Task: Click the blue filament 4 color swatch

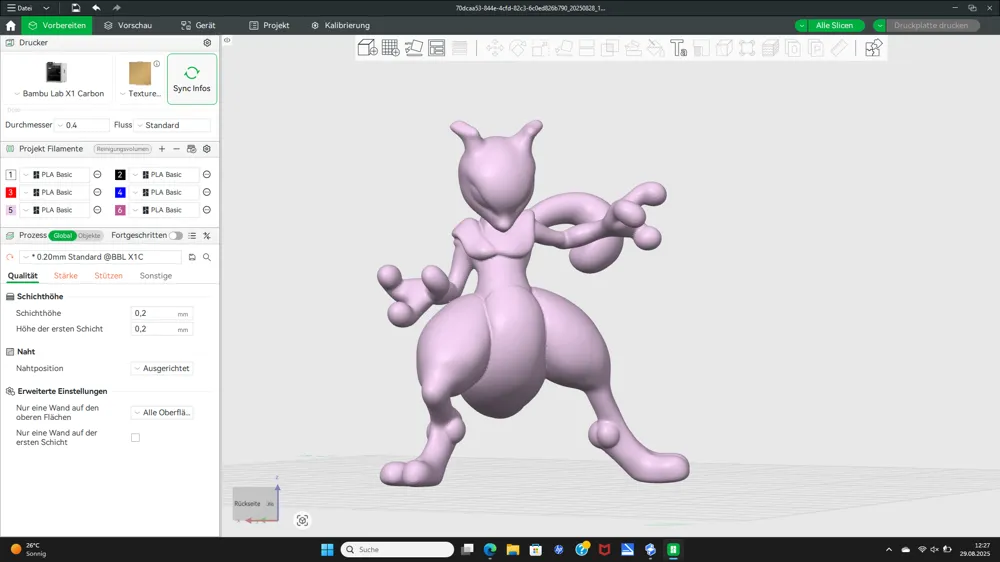Action: [x=120, y=192]
